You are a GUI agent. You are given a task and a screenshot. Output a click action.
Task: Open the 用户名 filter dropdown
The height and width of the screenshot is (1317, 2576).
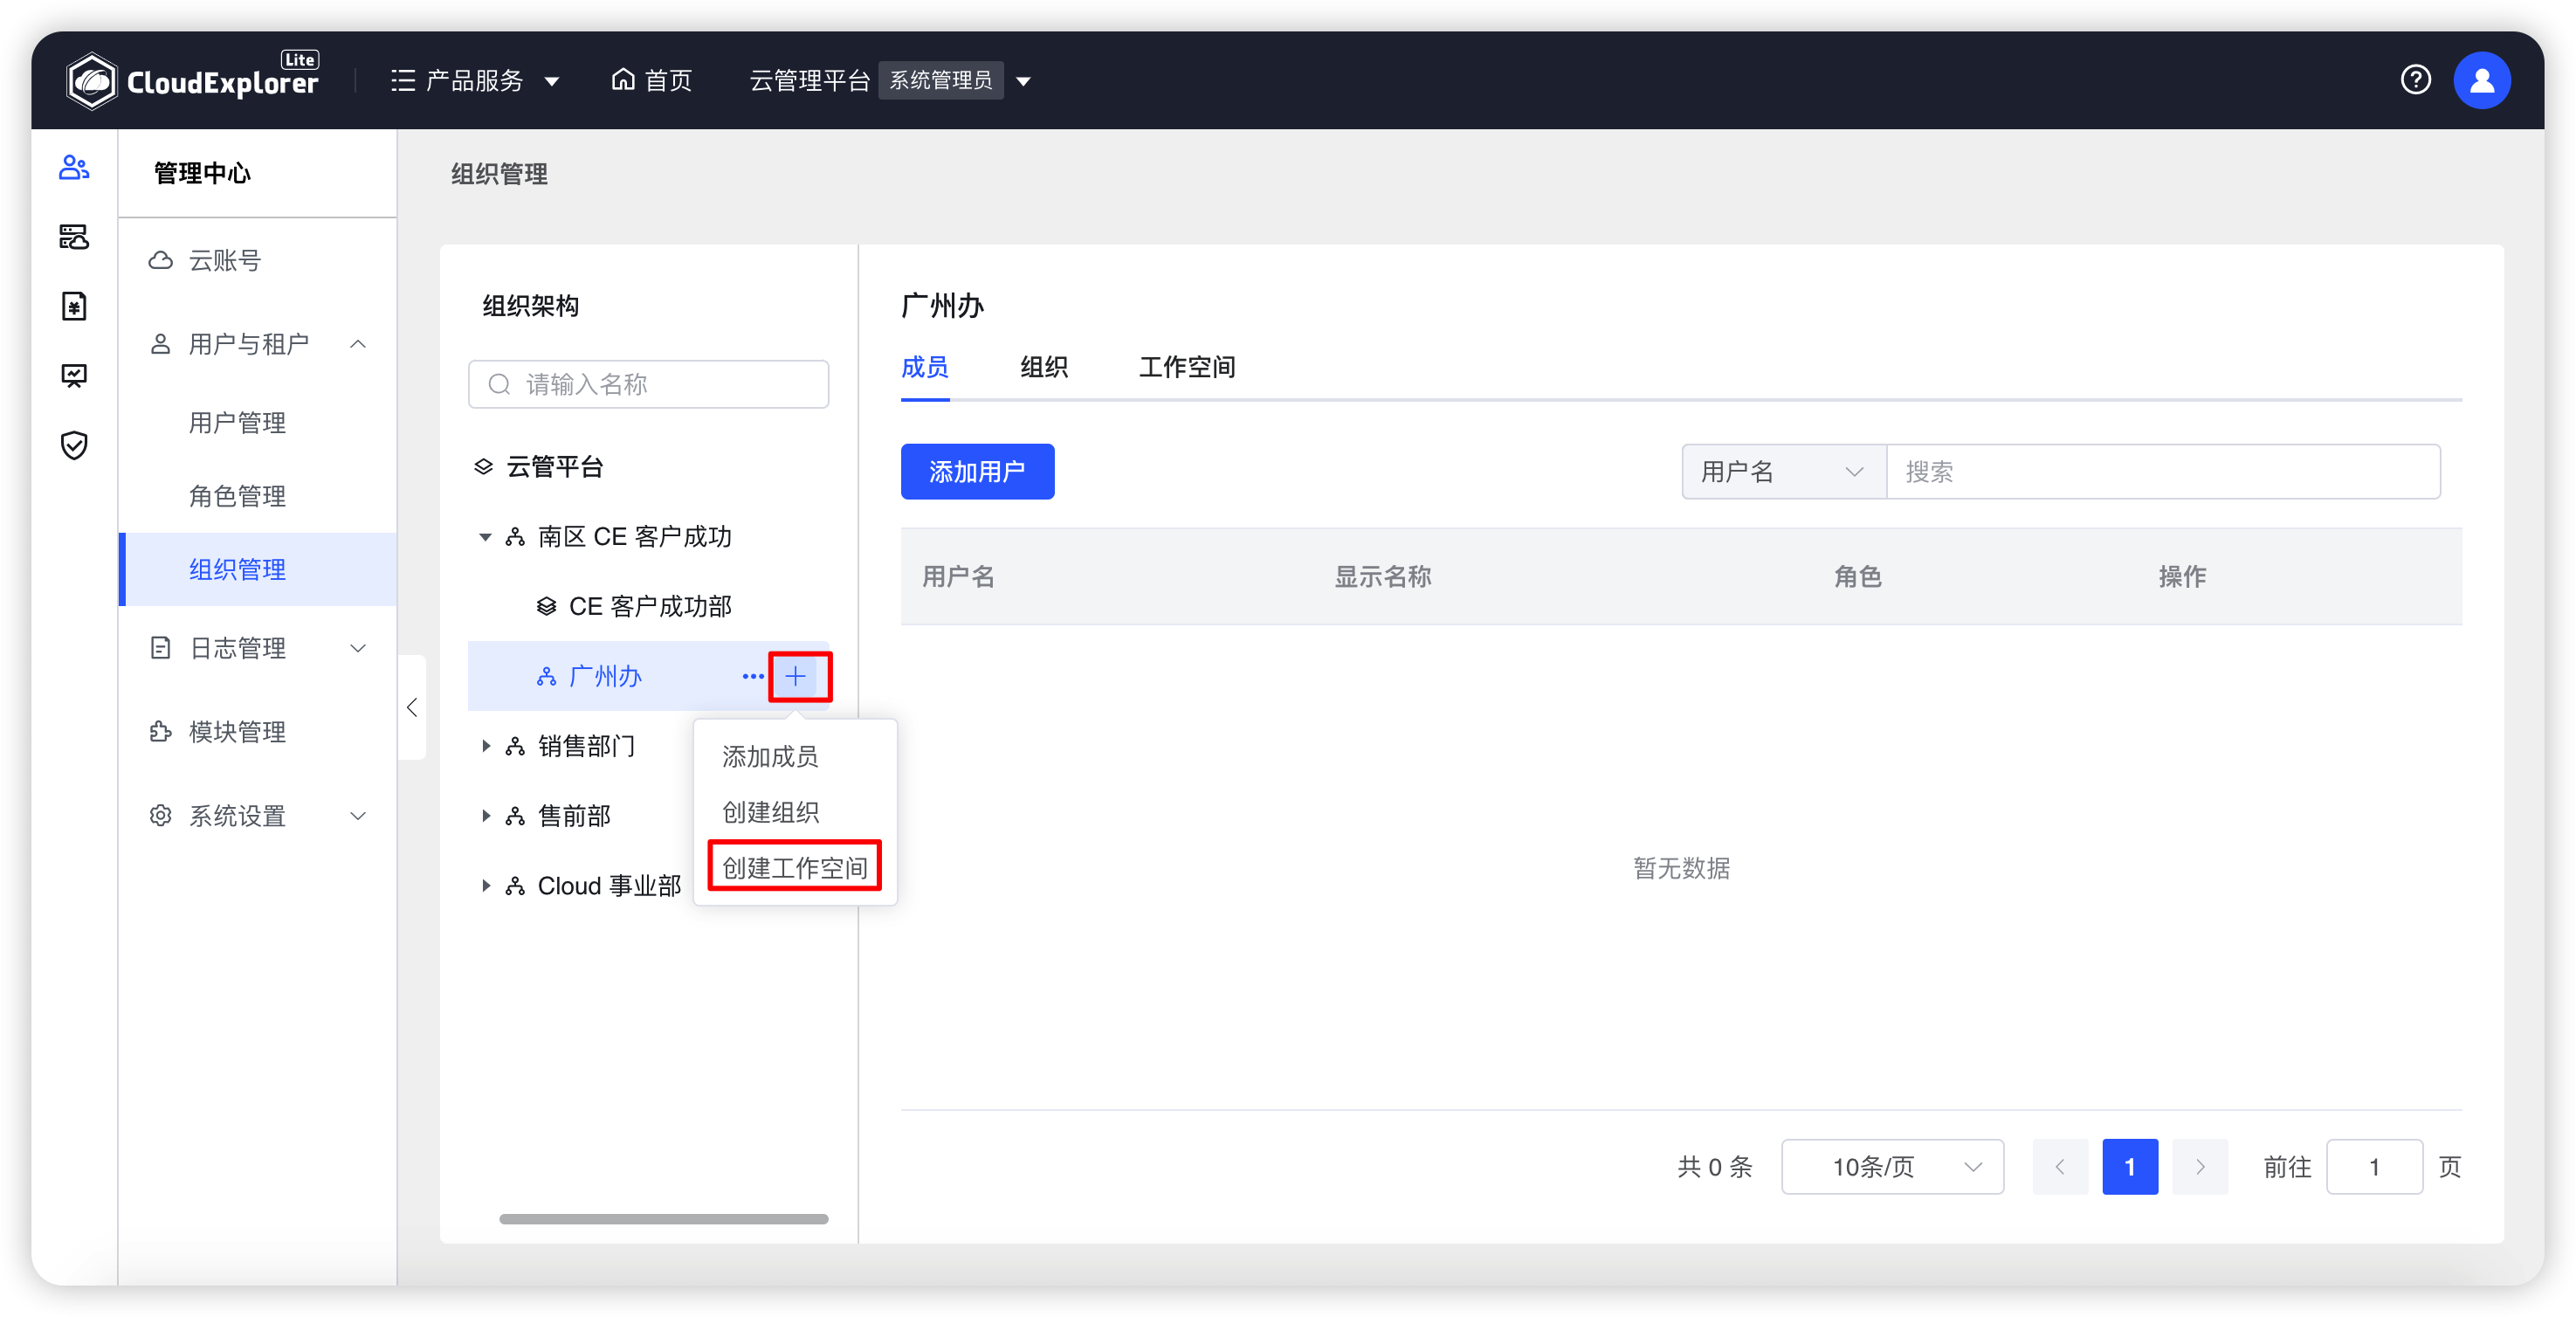click(1783, 472)
